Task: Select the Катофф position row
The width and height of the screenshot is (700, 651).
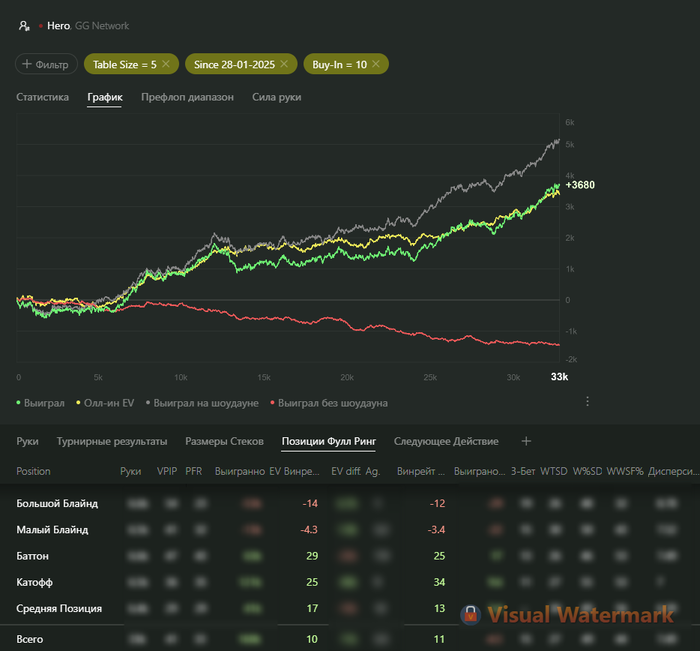Action: pos(350,582)
